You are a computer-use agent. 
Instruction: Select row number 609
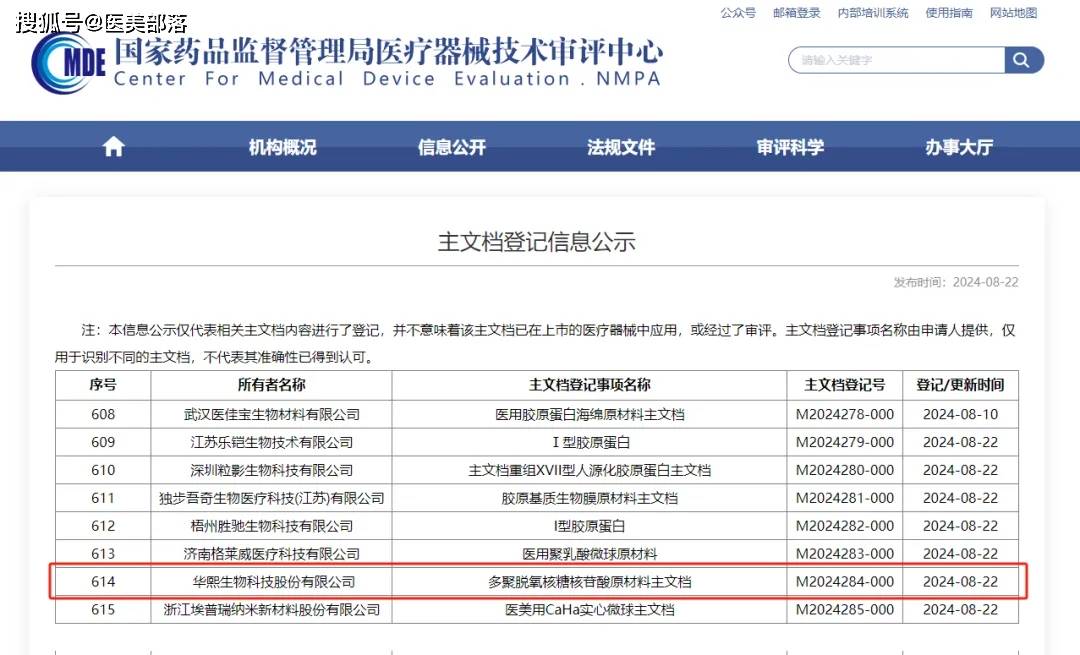pyautogui.click(x=103, y=442)
